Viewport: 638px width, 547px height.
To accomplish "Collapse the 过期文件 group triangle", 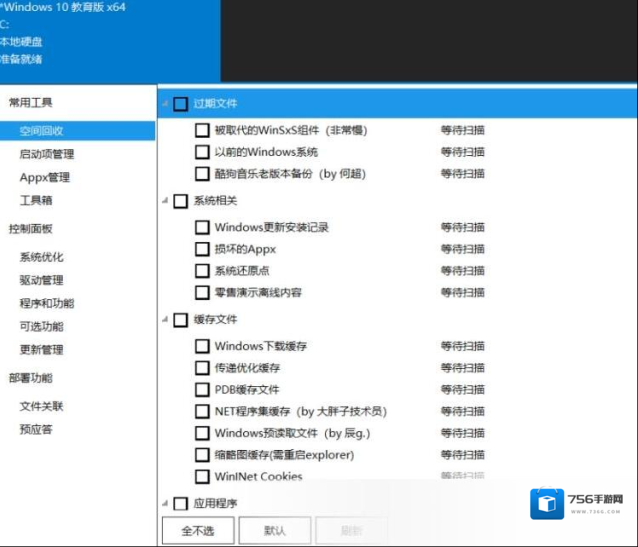I will (x=165, y=103).
